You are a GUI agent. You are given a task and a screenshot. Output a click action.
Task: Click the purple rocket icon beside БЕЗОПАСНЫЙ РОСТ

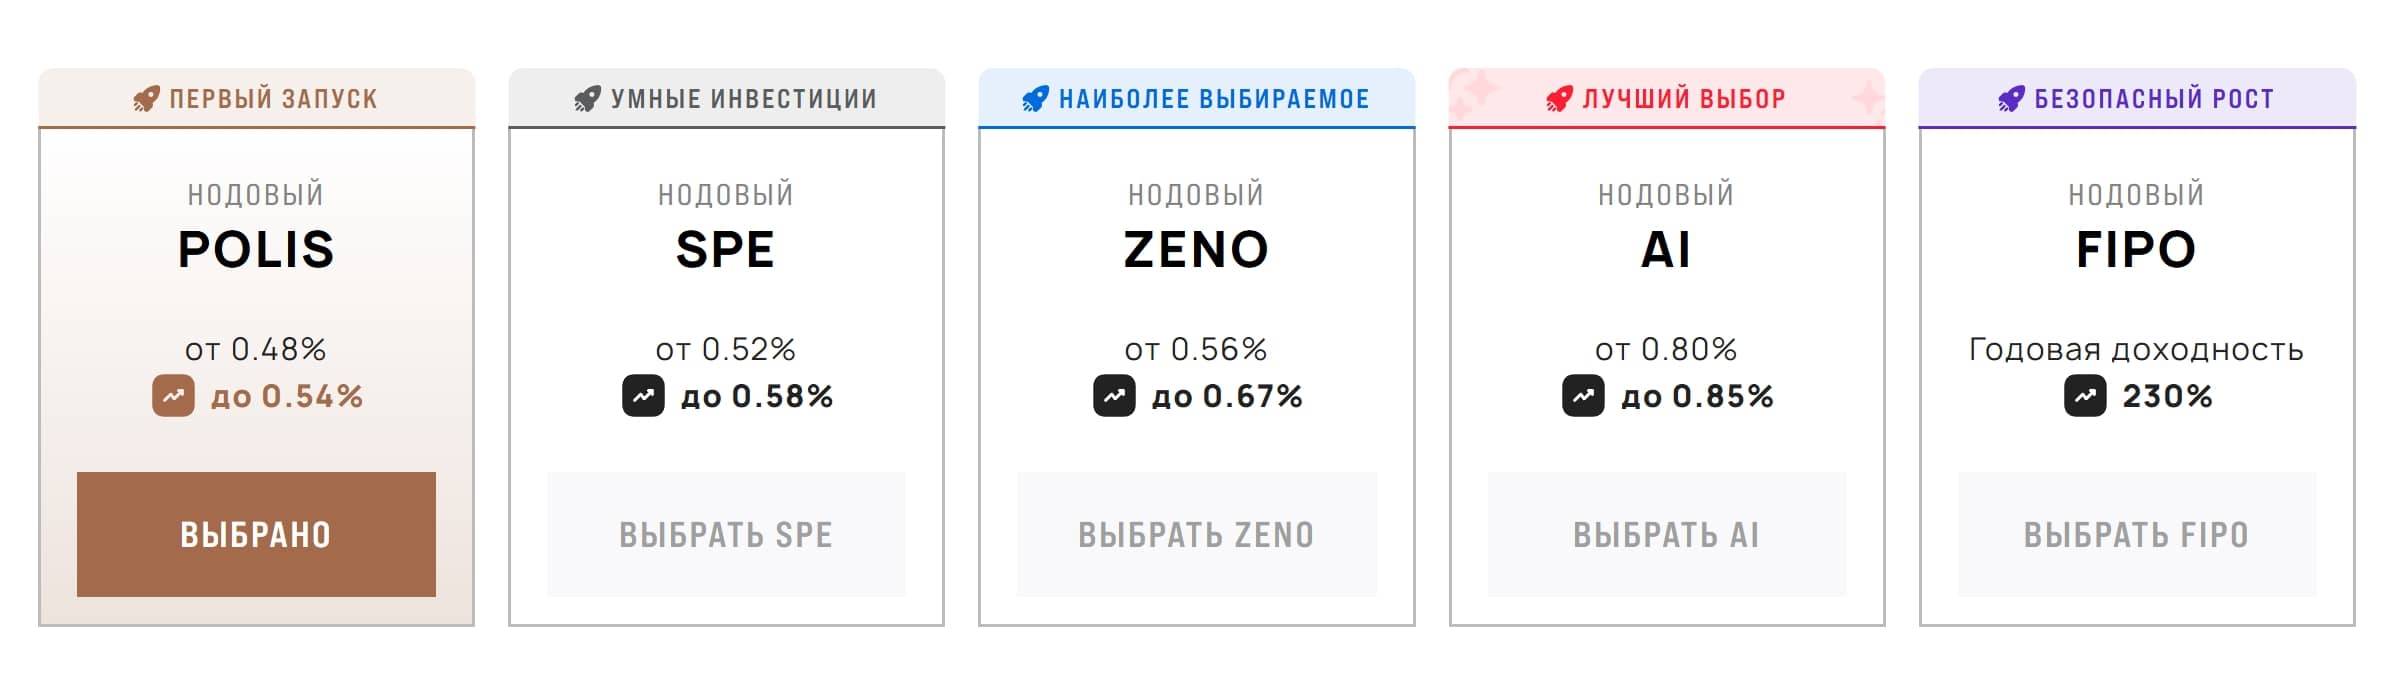(2011, 99)
